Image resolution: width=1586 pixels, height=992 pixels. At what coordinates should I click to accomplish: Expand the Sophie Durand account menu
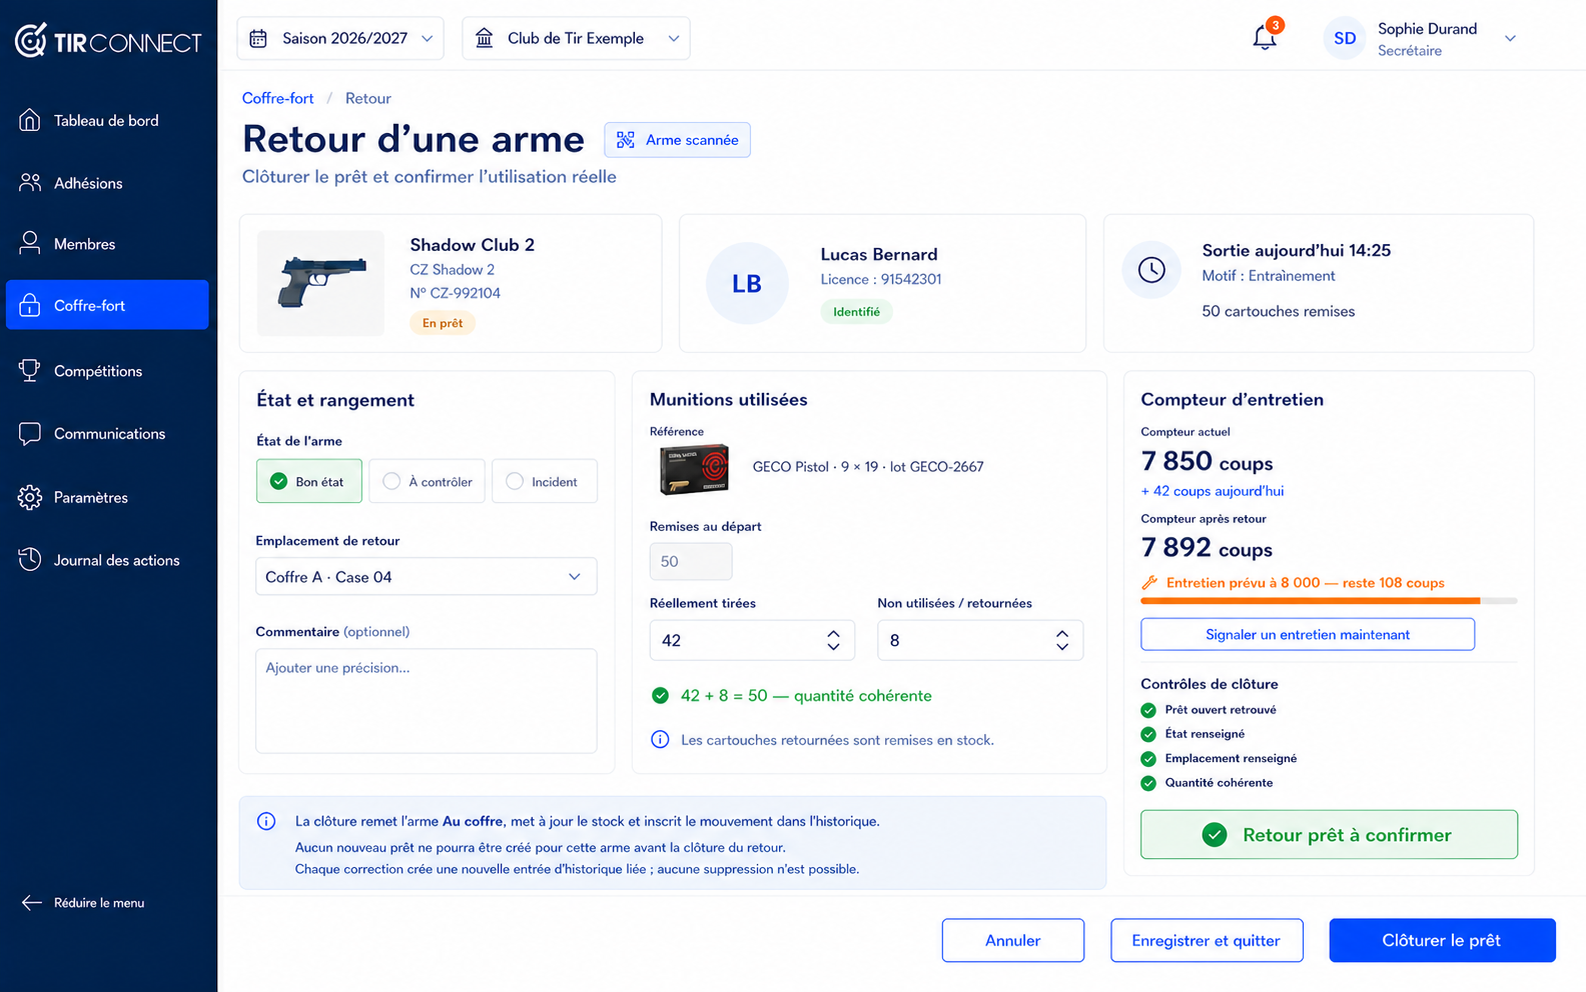[x=1510, y=38]
